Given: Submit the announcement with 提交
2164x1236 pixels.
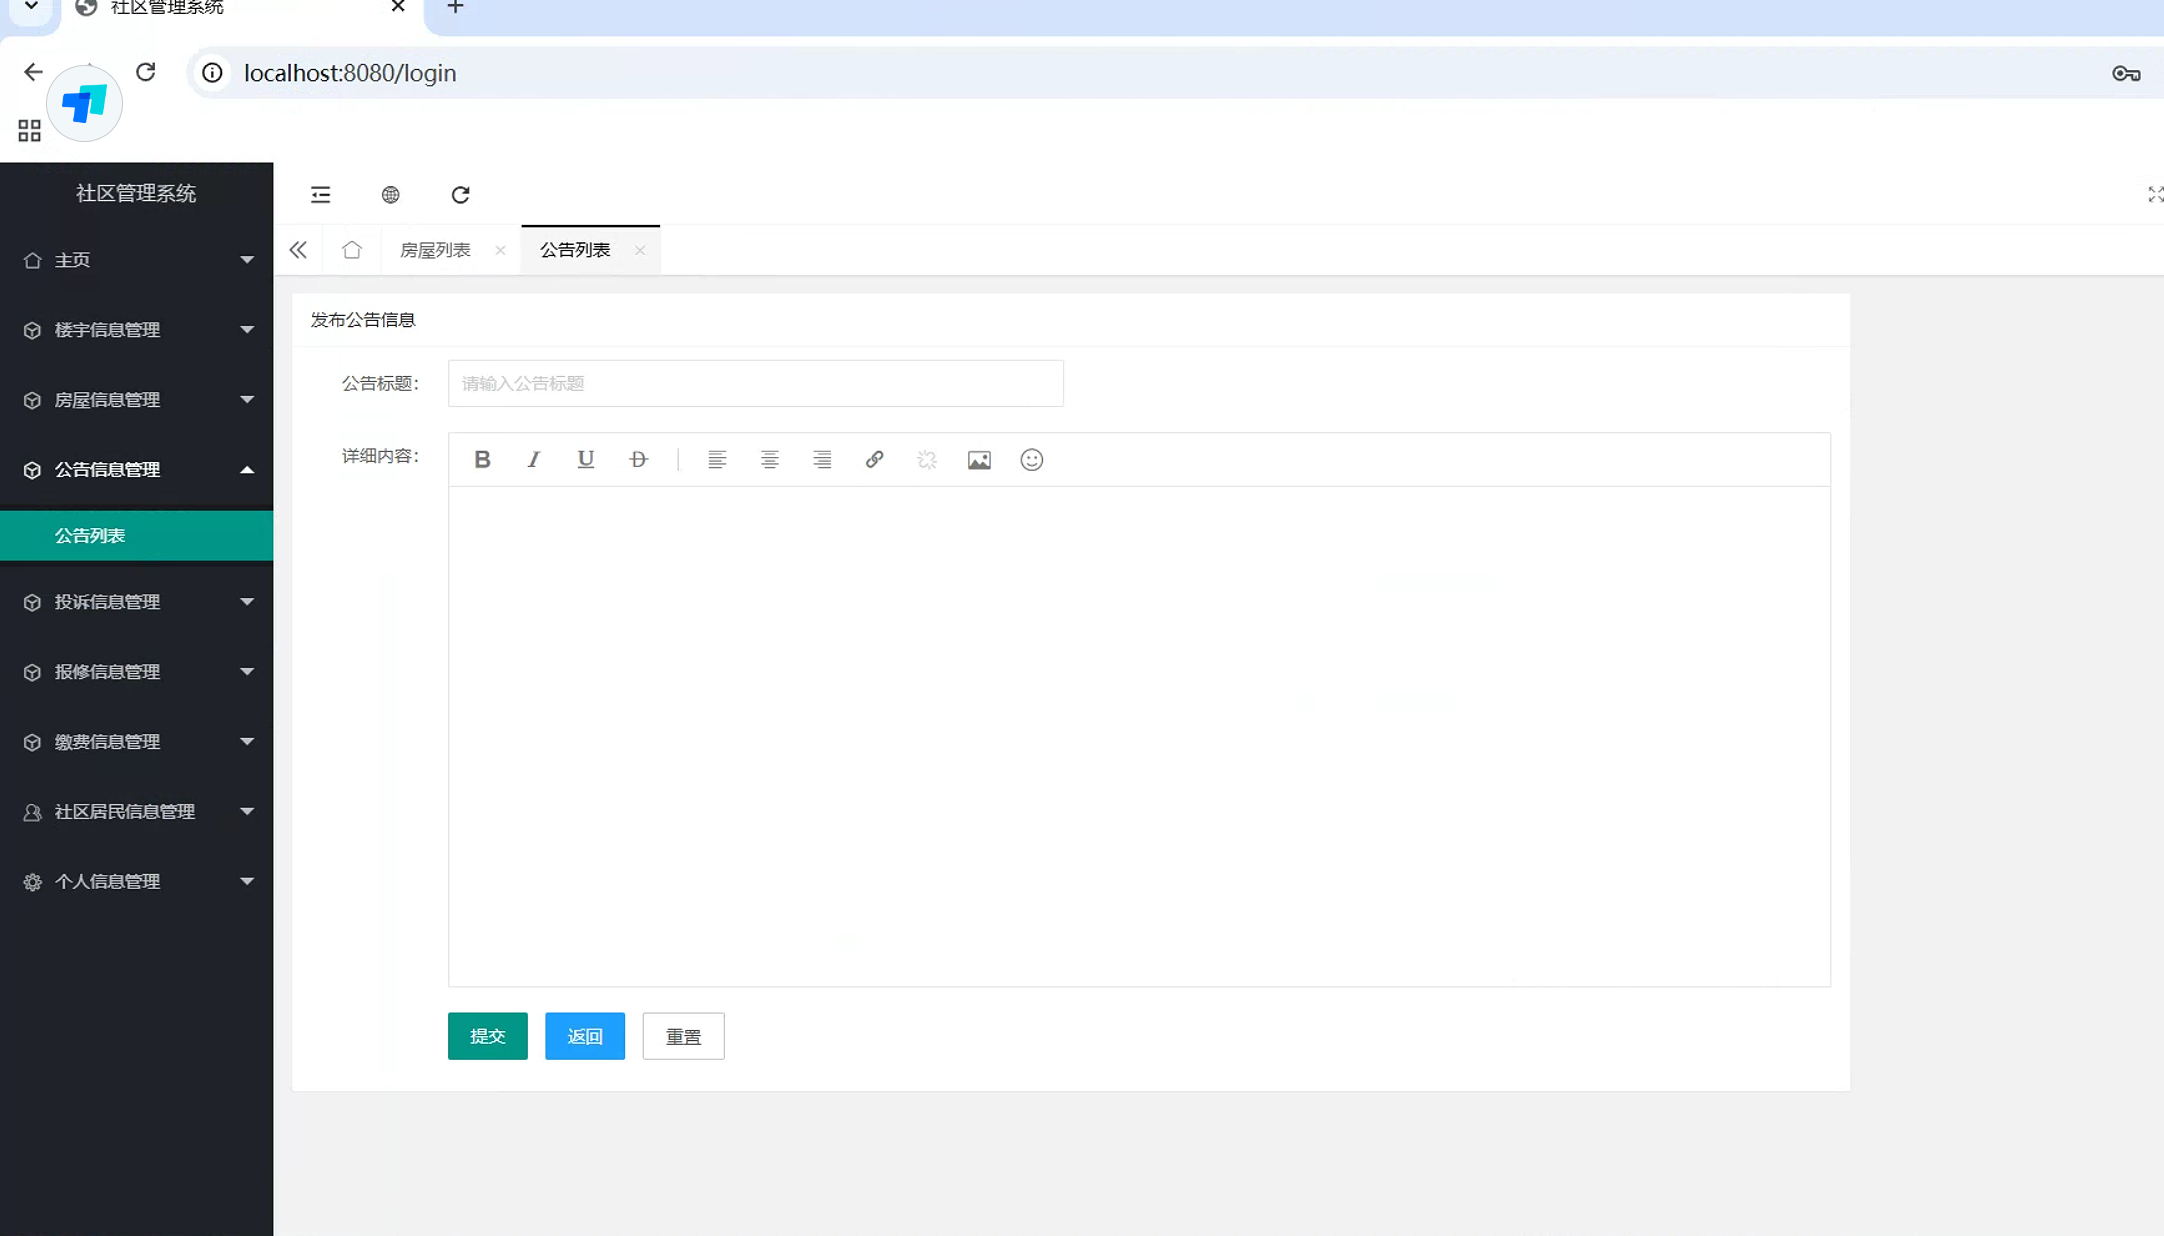Looking at the screenshot, I should pos(487,1036).
